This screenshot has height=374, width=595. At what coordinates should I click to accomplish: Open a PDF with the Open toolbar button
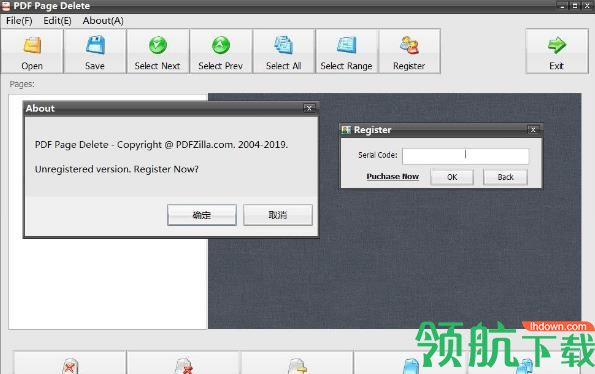(x=32, y=51)
